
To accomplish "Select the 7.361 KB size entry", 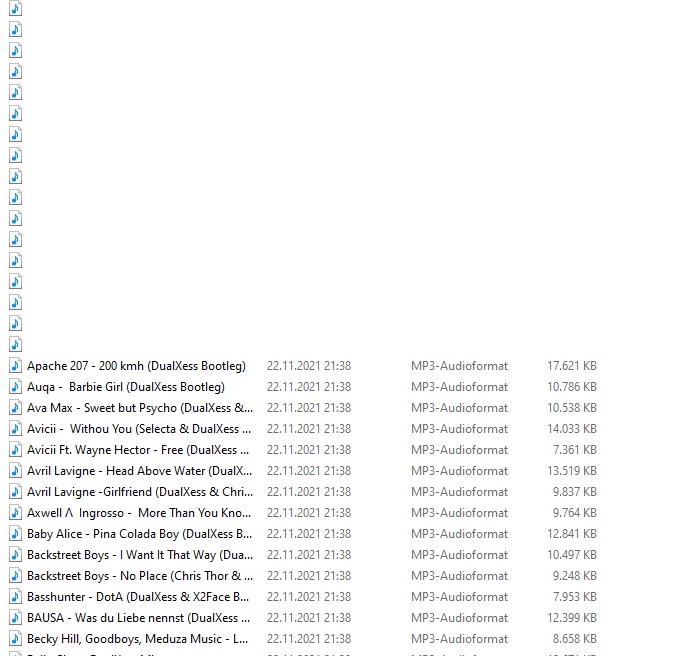I will point(575,450).
